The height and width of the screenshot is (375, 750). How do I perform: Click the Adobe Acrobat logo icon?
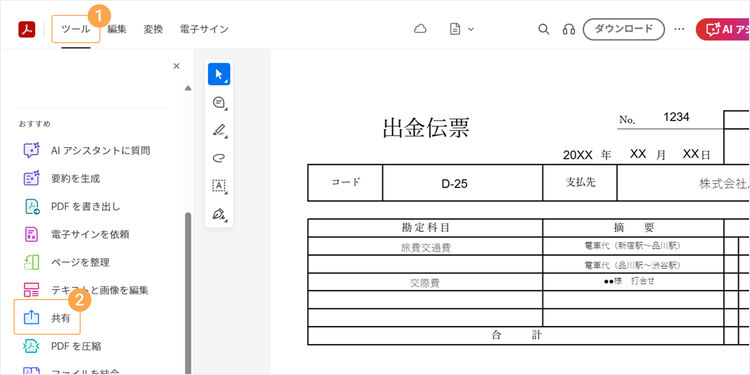(x=27, y=30)
